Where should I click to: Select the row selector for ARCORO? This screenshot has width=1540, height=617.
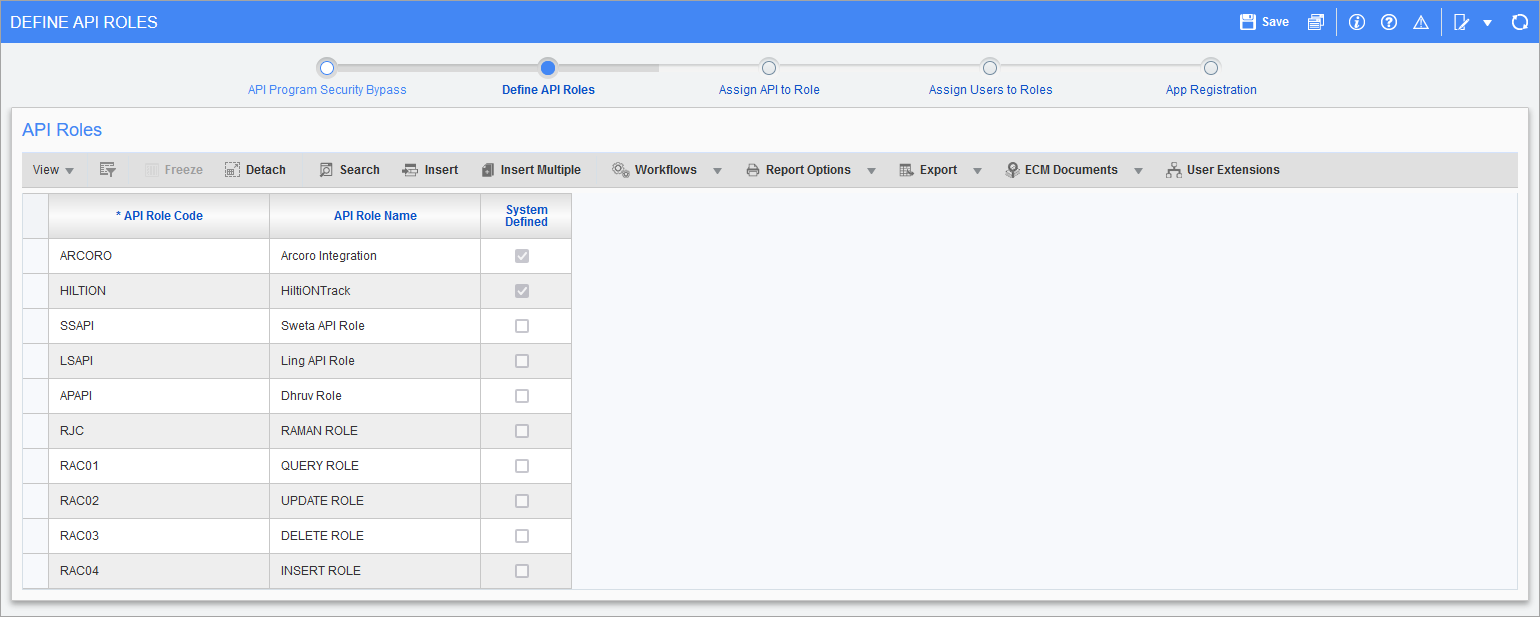pos(36,256)
